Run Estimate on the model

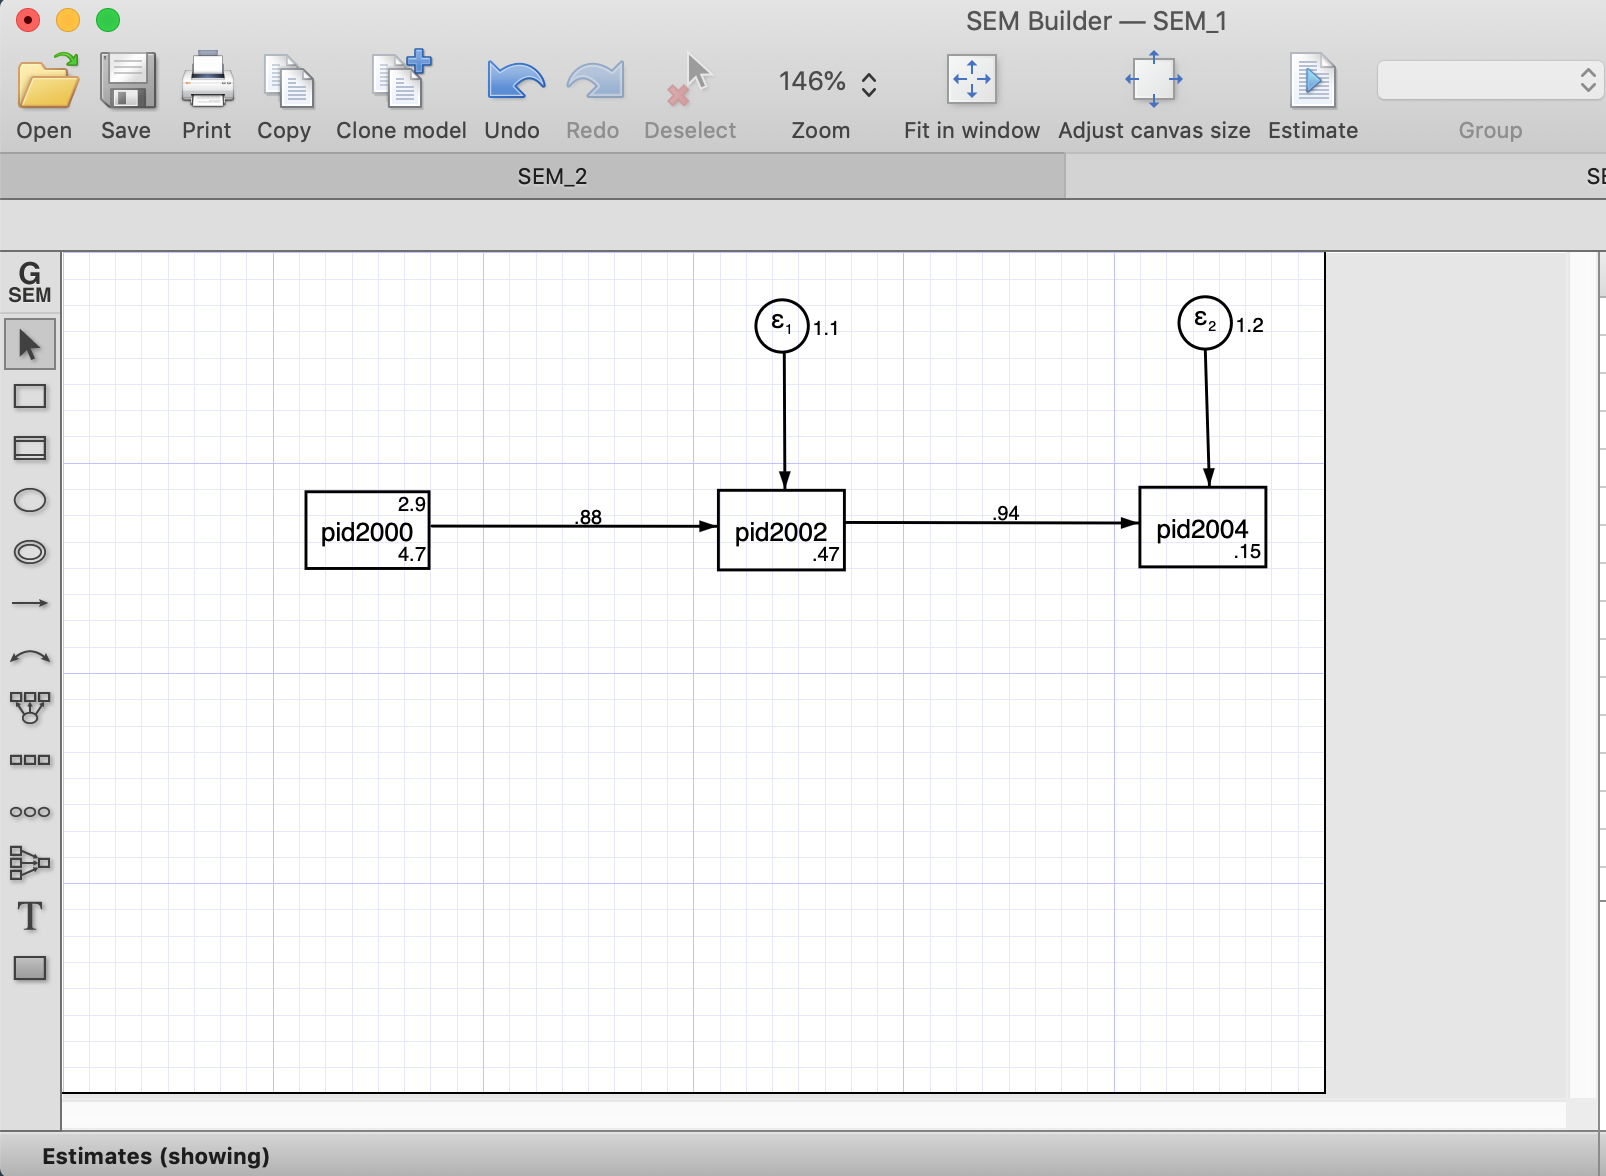[1313, 80]
